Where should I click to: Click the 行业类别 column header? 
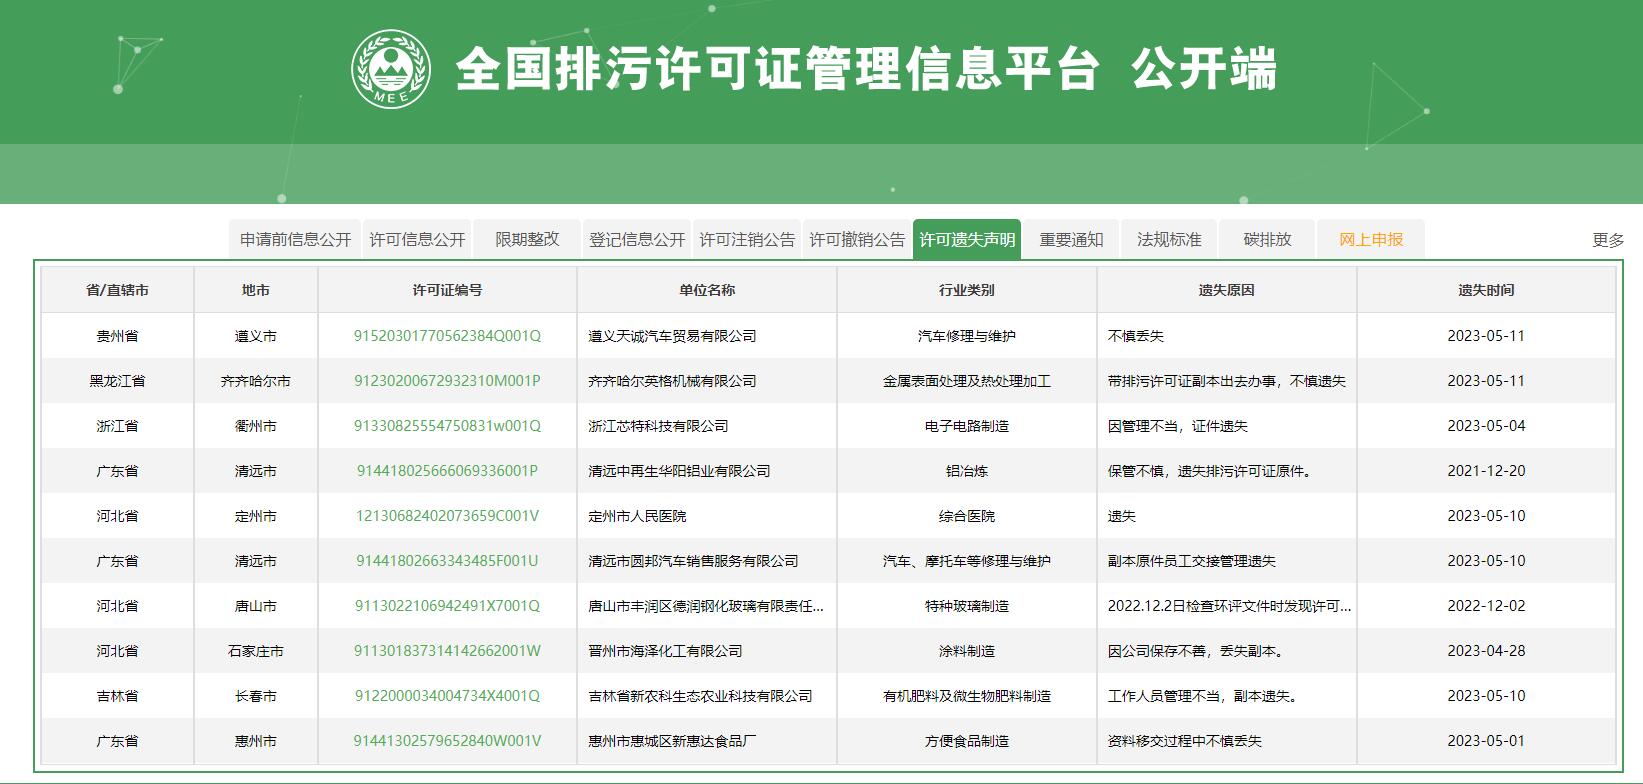coord(967,290)
